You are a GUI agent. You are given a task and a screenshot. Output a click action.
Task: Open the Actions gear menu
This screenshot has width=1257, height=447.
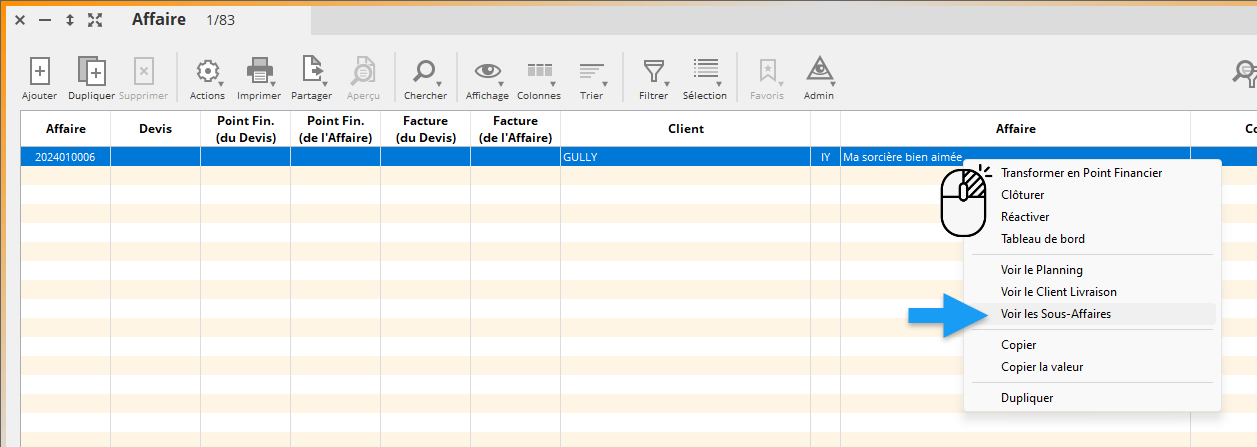point(207,72)
